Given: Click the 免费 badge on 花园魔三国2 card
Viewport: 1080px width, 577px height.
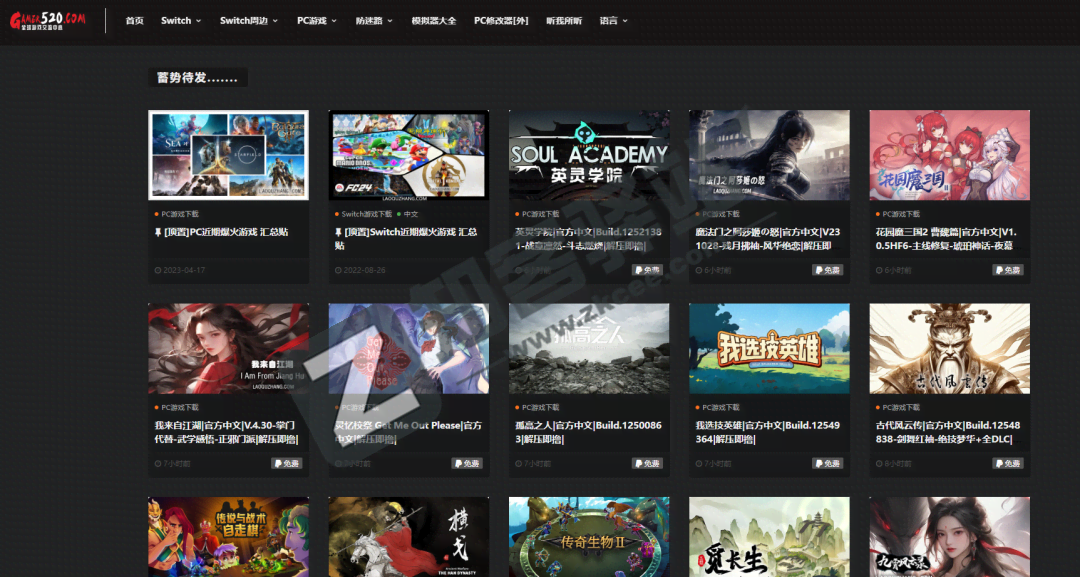Looking at the screenshot, I should click(1007, 270).
